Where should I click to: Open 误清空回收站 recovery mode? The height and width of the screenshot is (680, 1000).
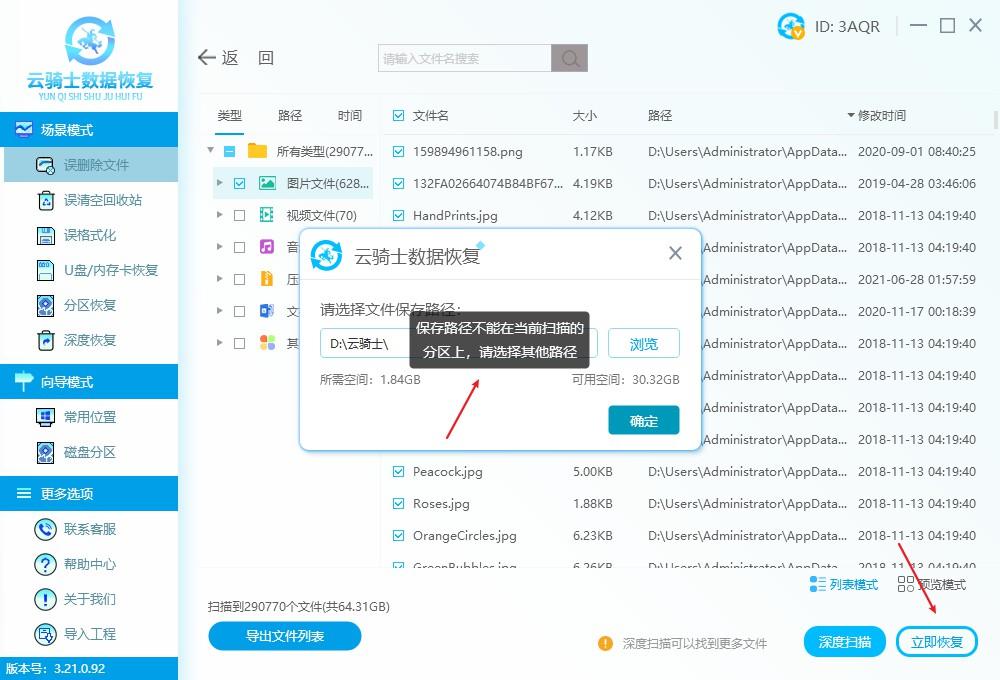90,200
